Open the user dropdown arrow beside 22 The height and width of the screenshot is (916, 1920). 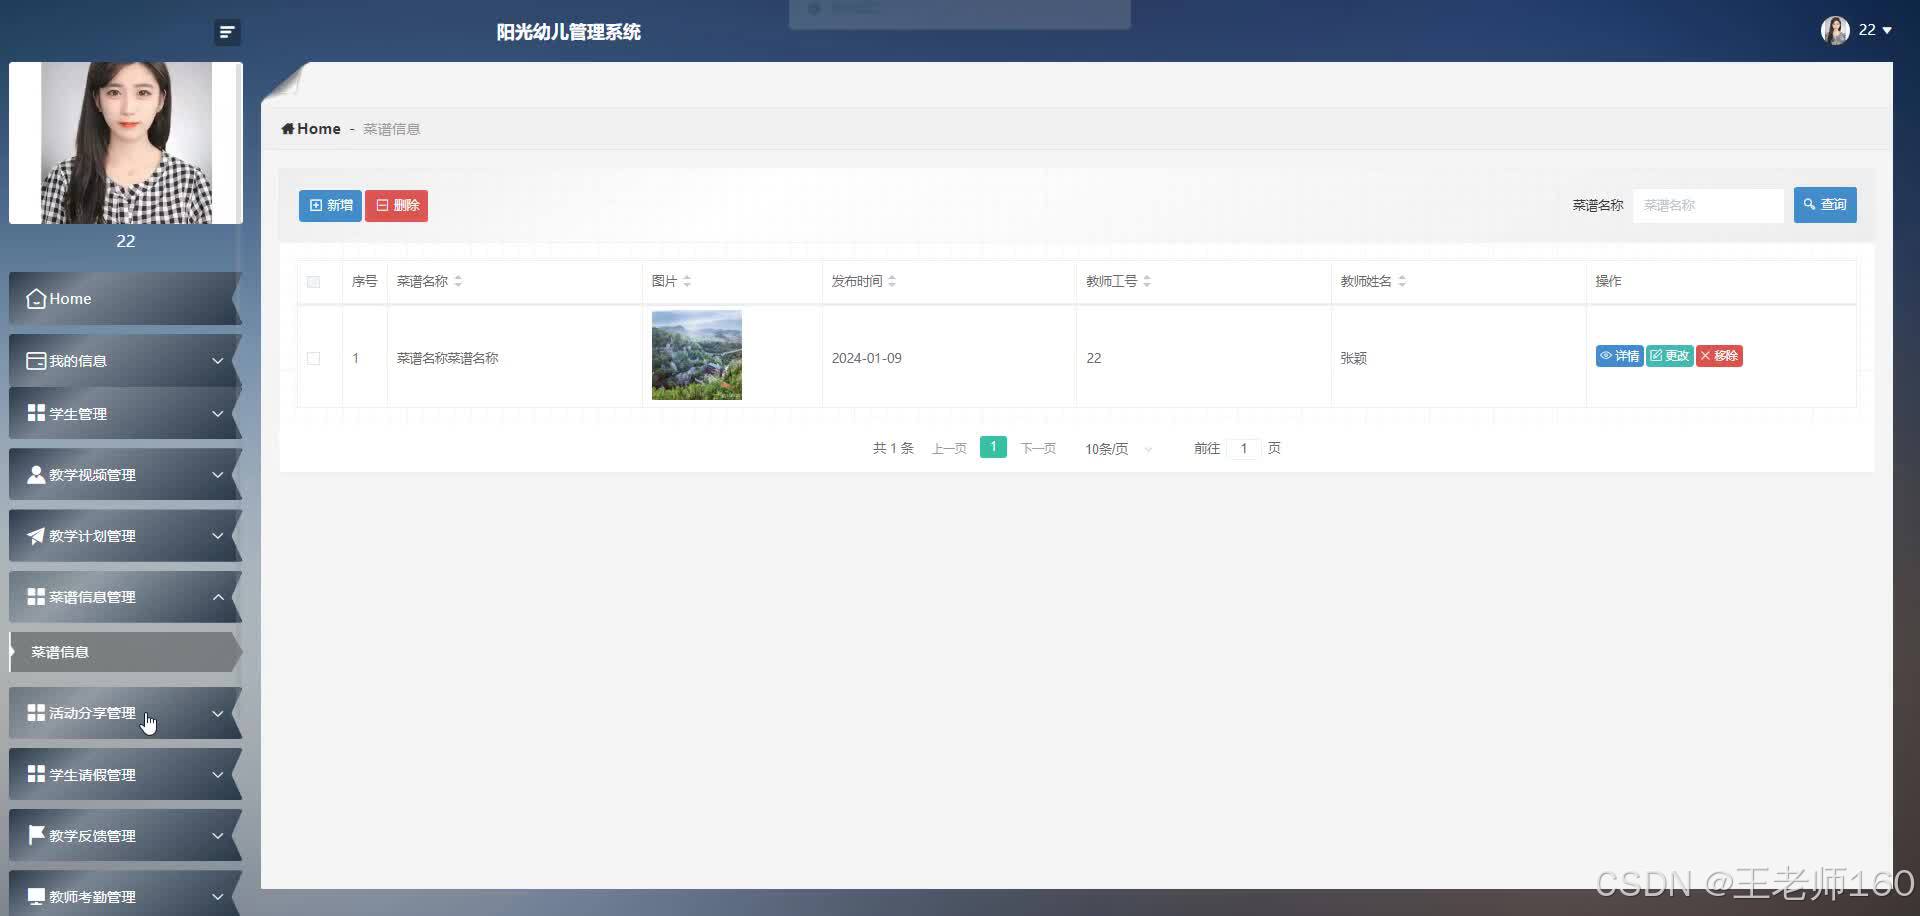click(x=1887, y=31)
